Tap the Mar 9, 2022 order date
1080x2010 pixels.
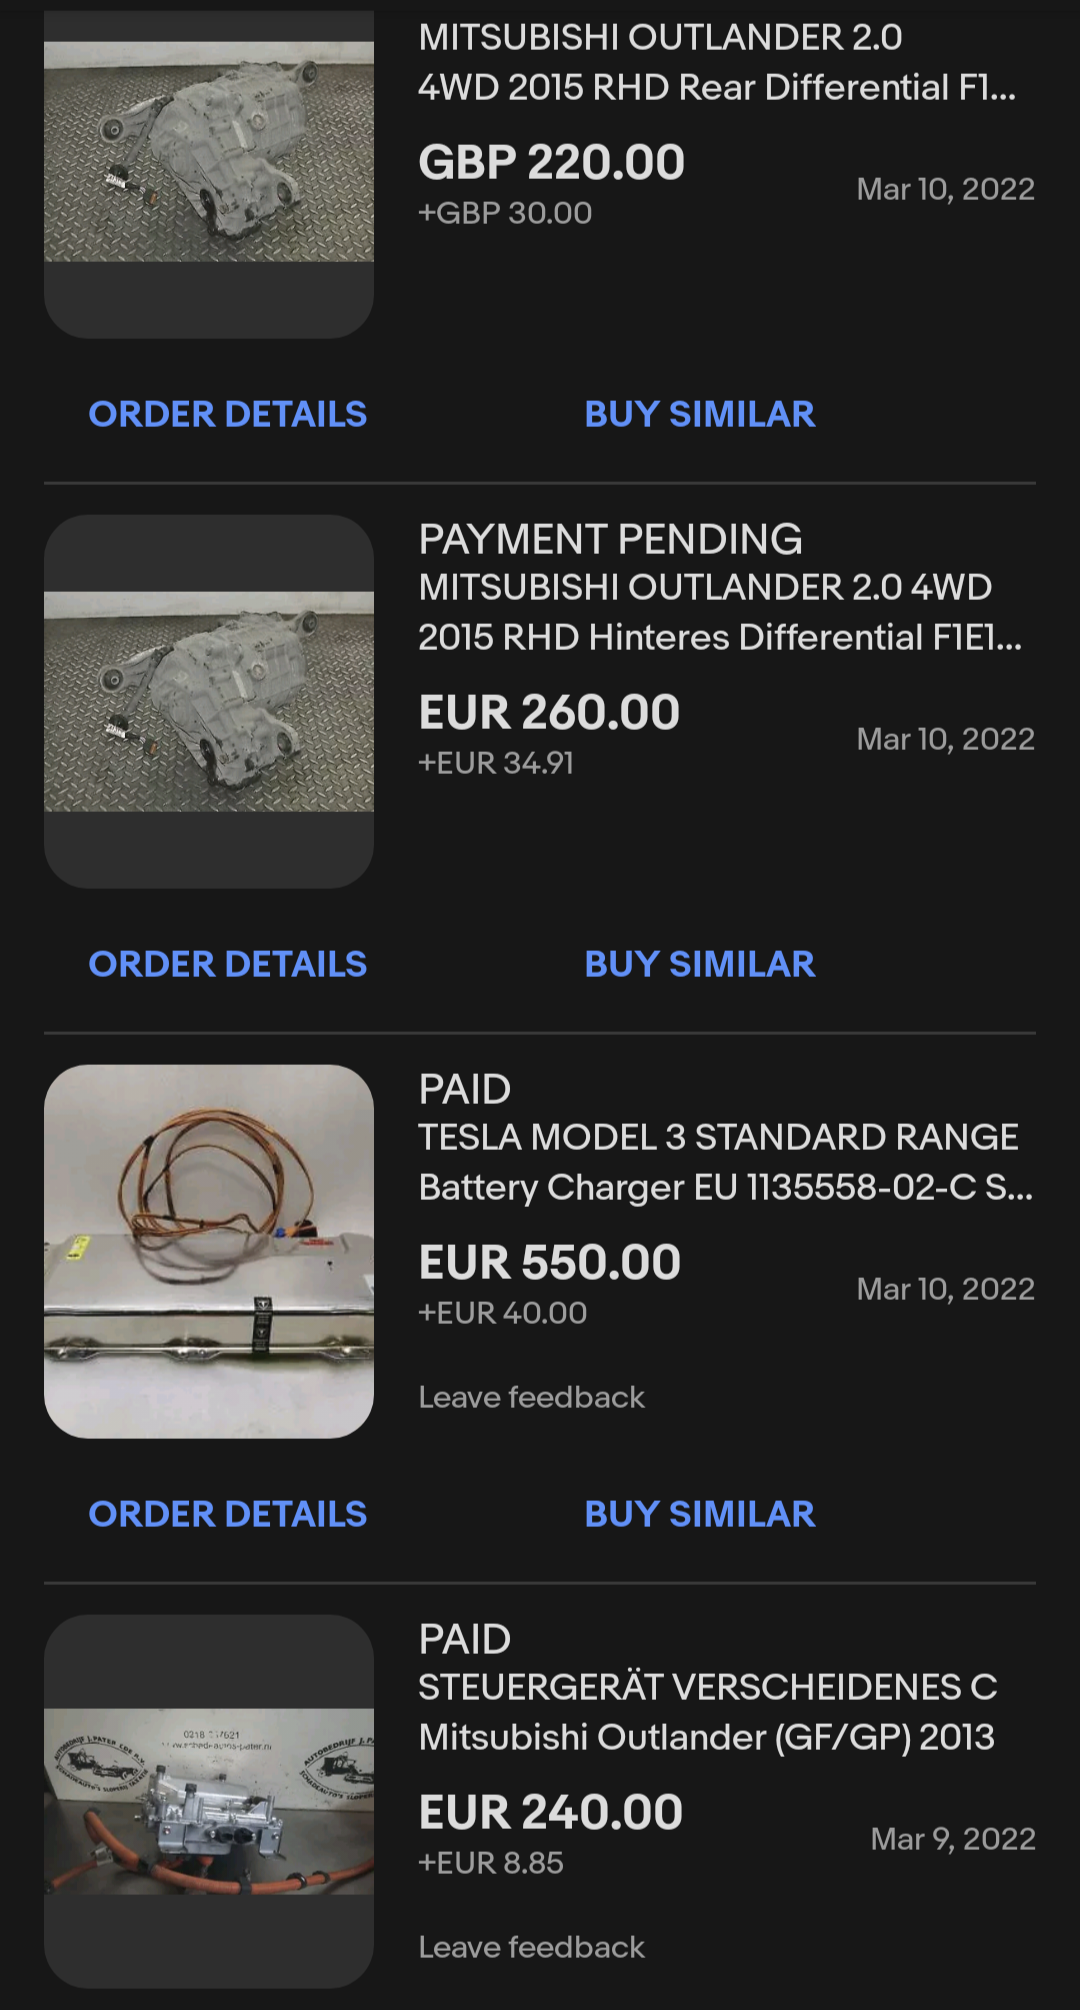click(952, 1839)
